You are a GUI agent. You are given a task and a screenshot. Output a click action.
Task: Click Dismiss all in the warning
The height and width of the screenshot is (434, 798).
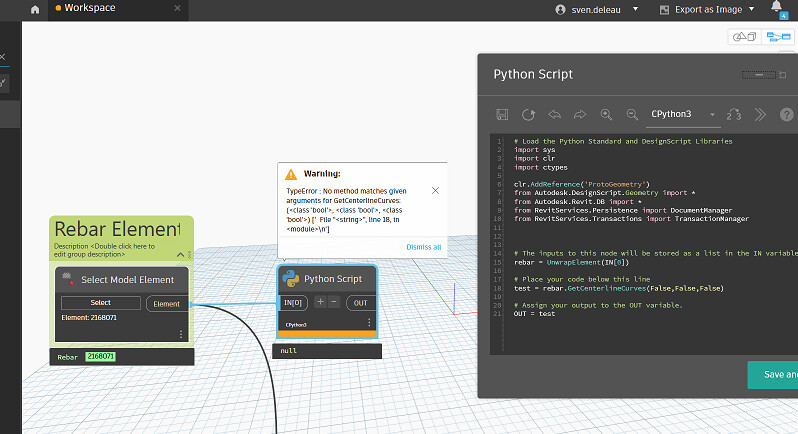[x=423, y=246]
